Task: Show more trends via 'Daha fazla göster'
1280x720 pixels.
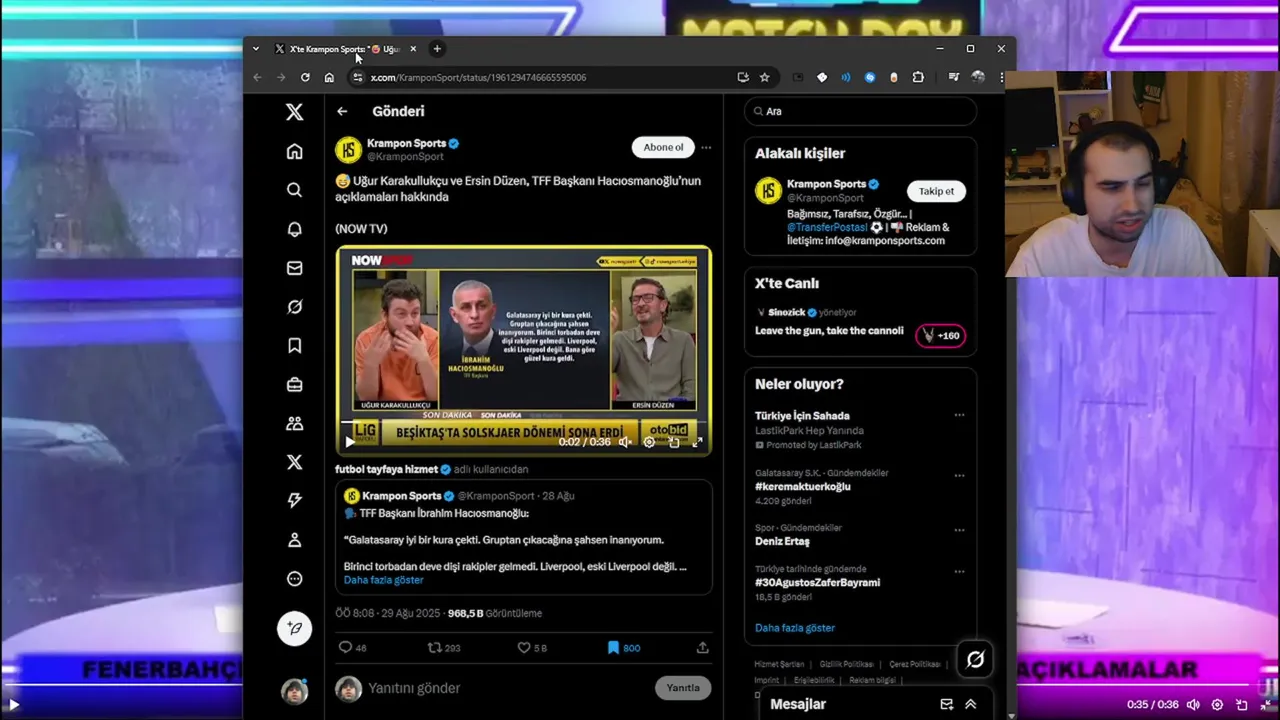Action: point(795,628)
